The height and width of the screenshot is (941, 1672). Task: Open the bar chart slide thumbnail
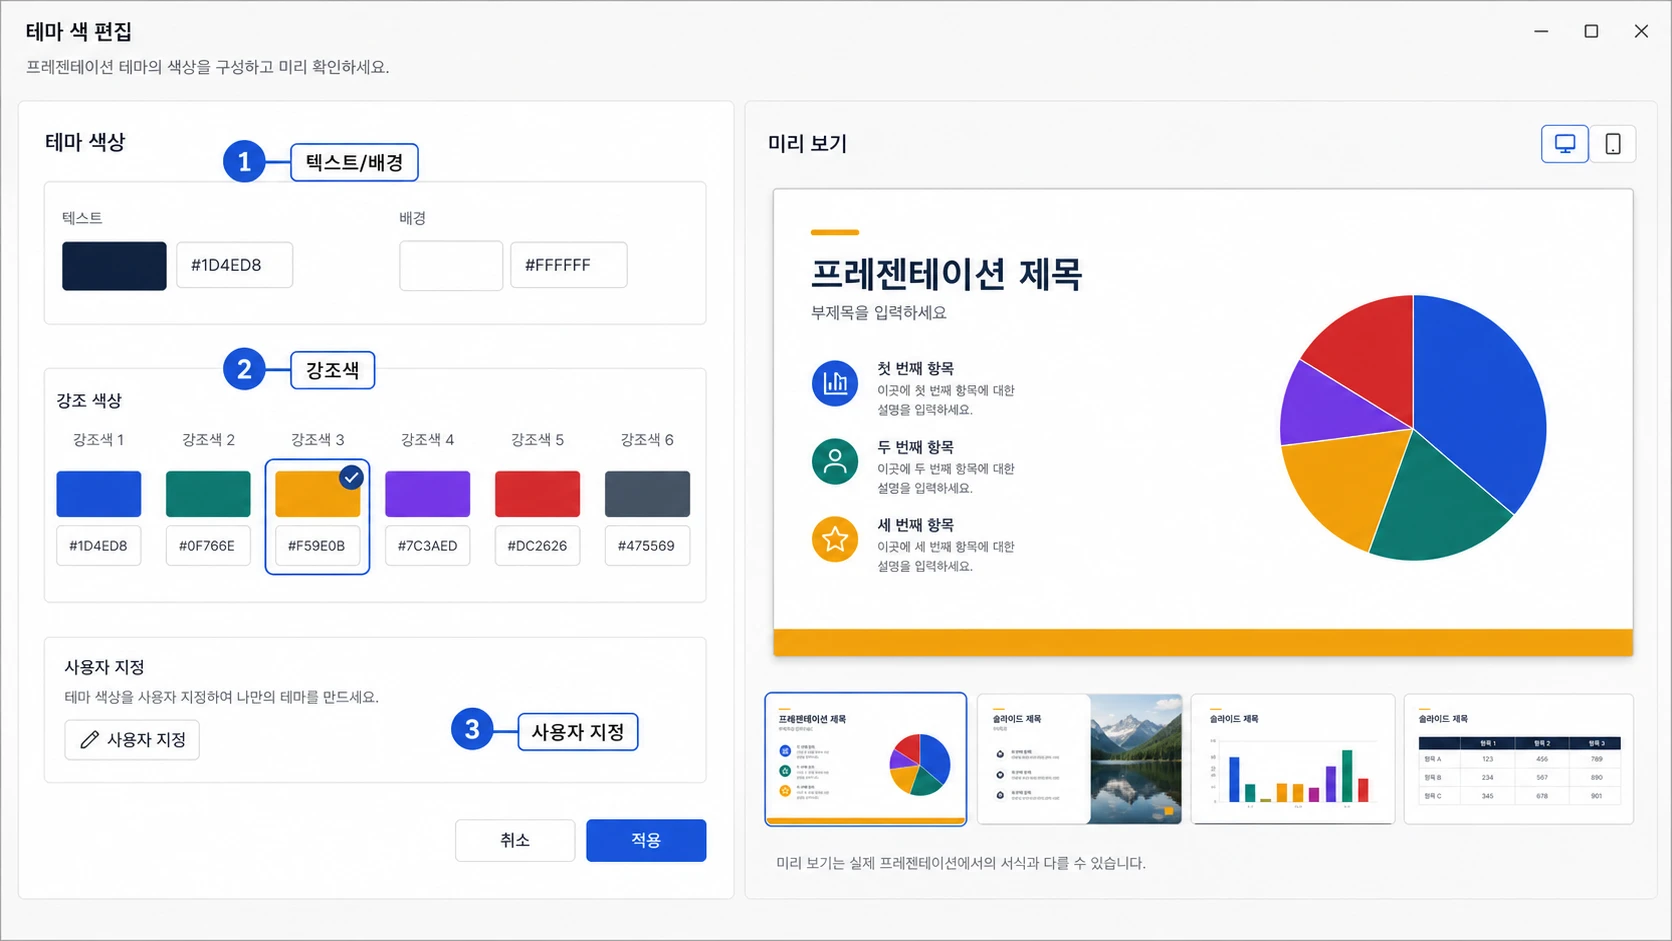pyautogui.click(x=1293, y=759)
